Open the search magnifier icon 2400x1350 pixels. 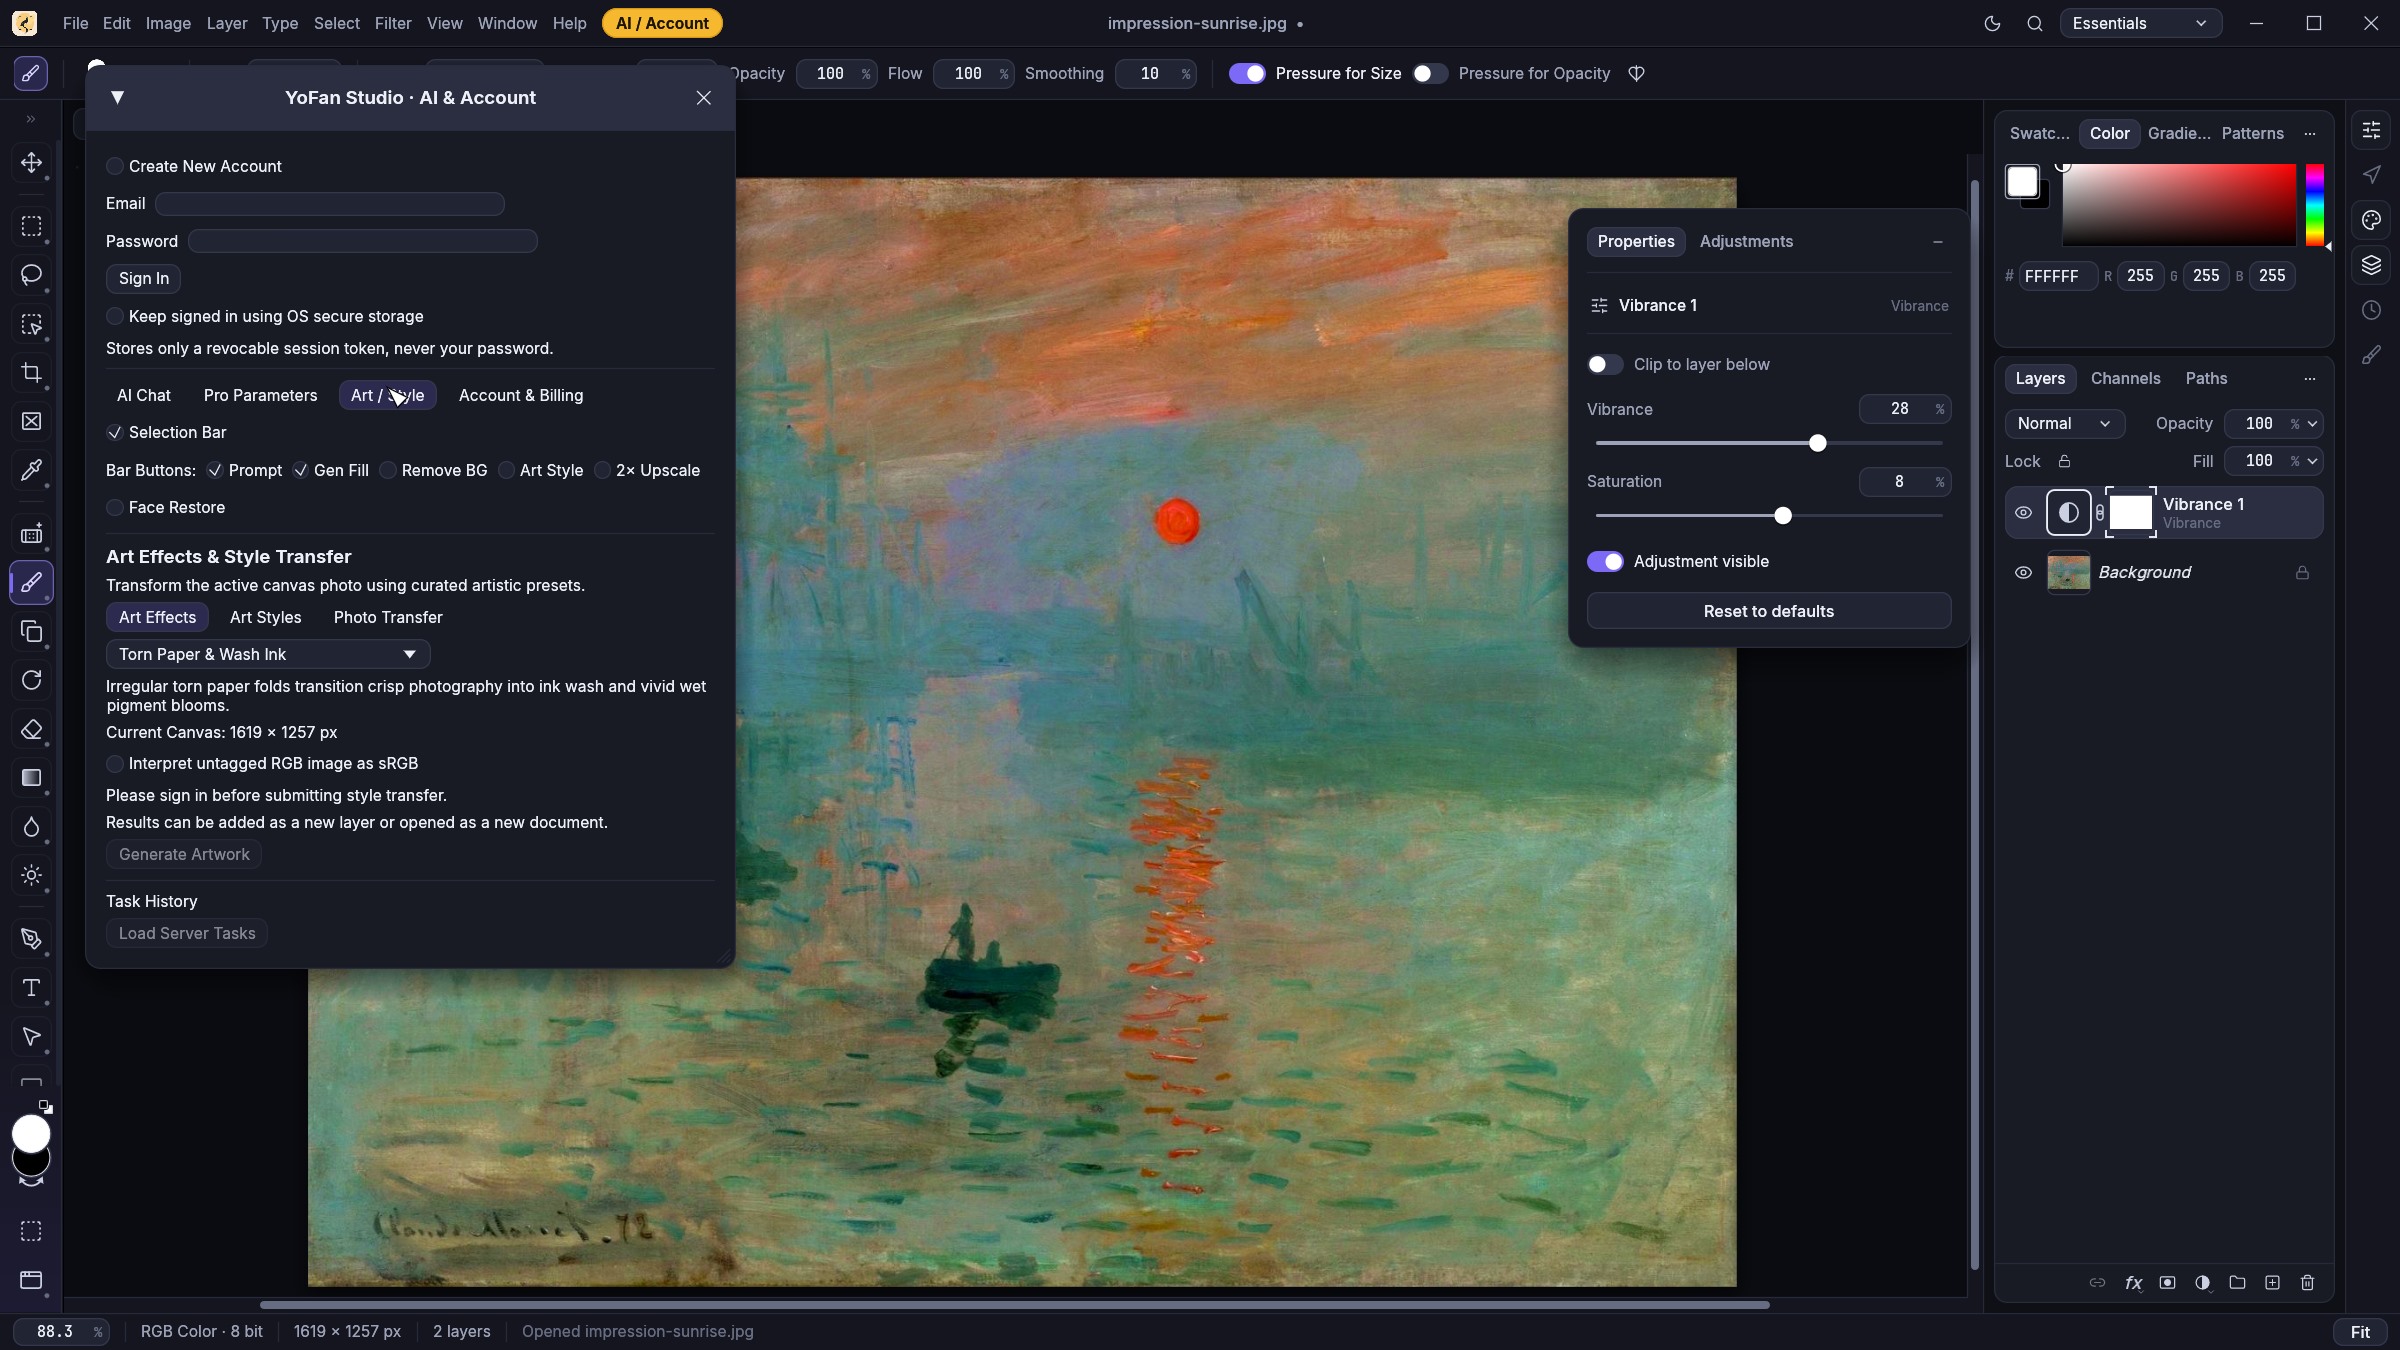(x=2034, y=23)
